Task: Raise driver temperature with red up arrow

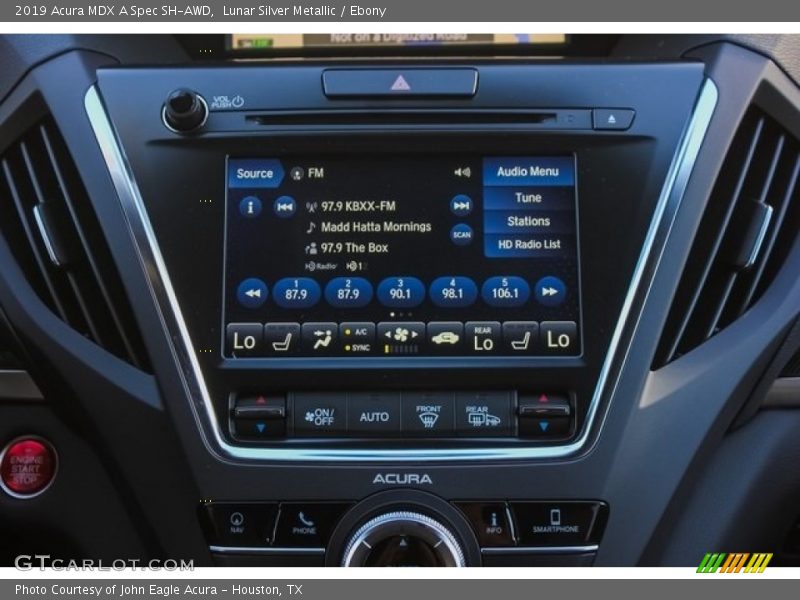Action: (260, 401)
